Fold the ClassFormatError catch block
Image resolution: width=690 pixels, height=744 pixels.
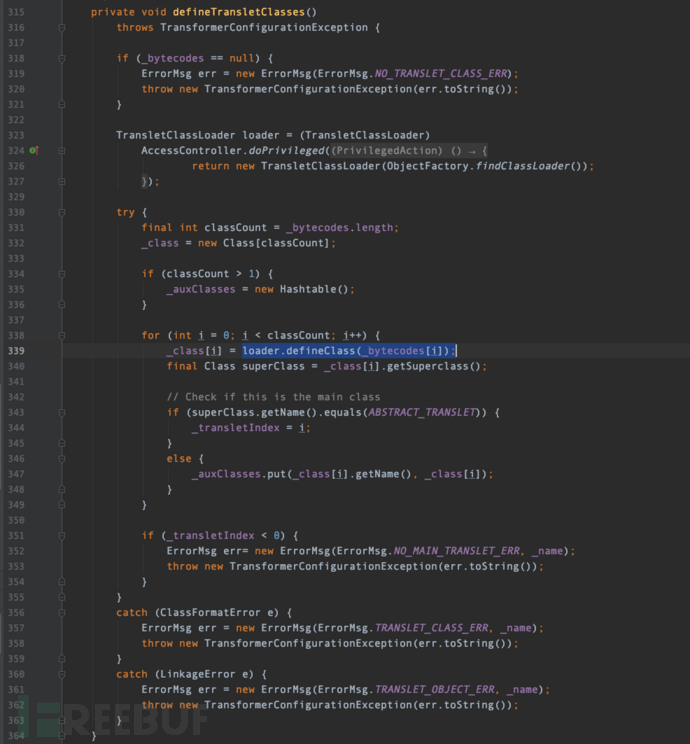(61, 612)
